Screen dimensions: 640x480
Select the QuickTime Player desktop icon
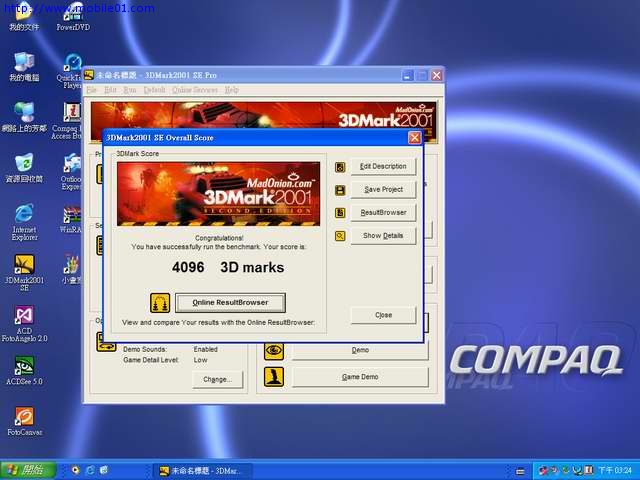click(72, 71)
